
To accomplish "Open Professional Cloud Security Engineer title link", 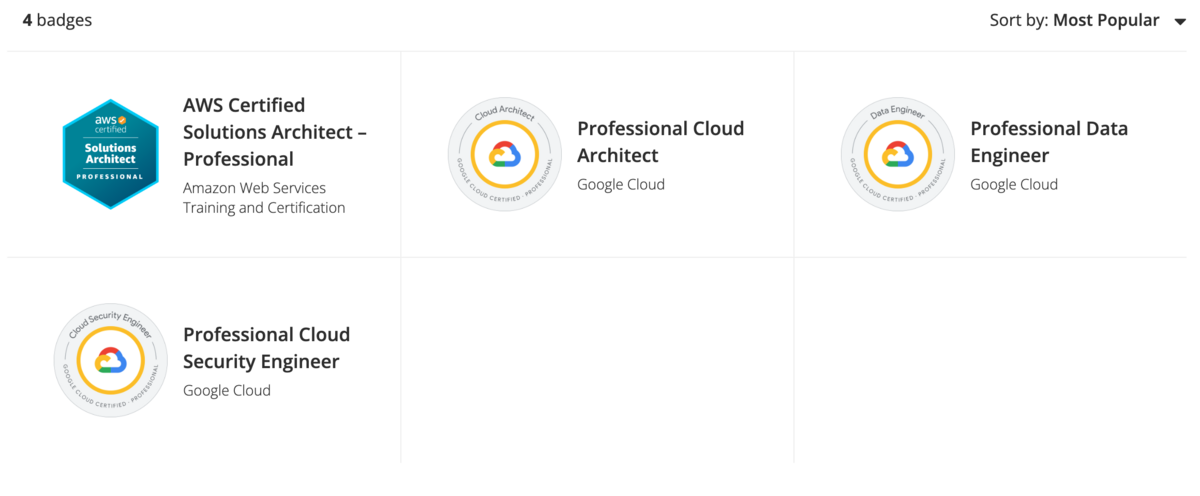I will click(x=266, y=348).
